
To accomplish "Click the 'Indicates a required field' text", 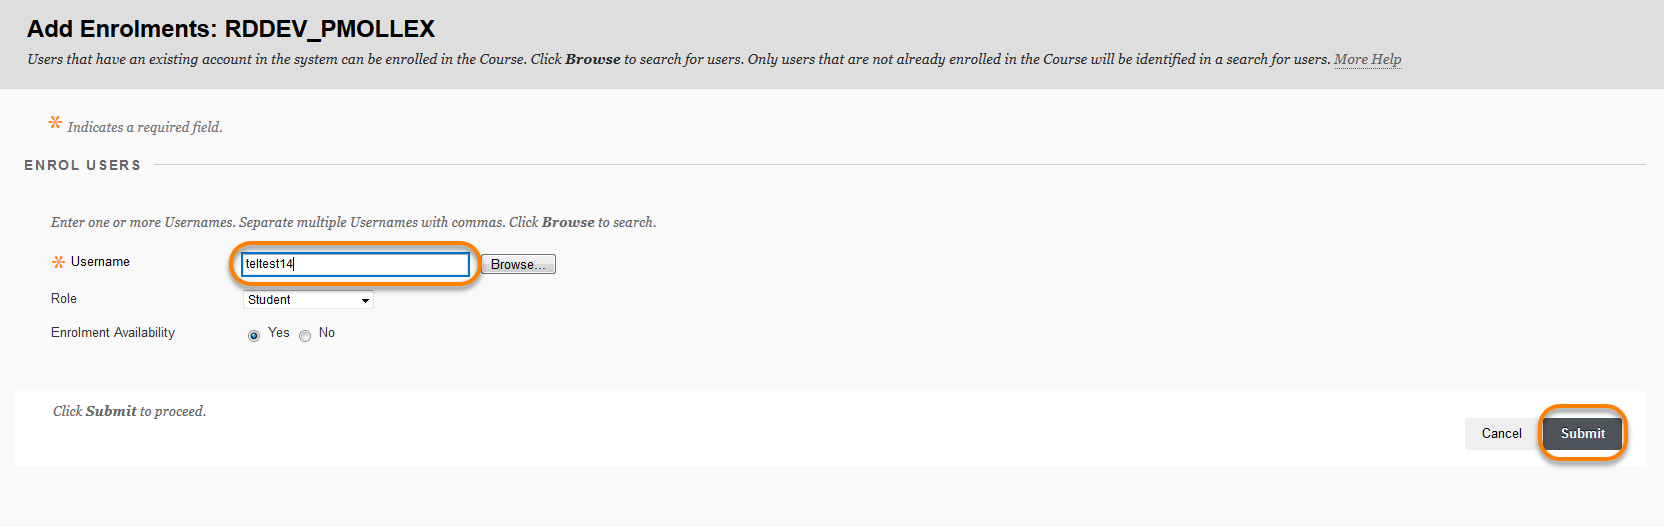I will point(145,127).
